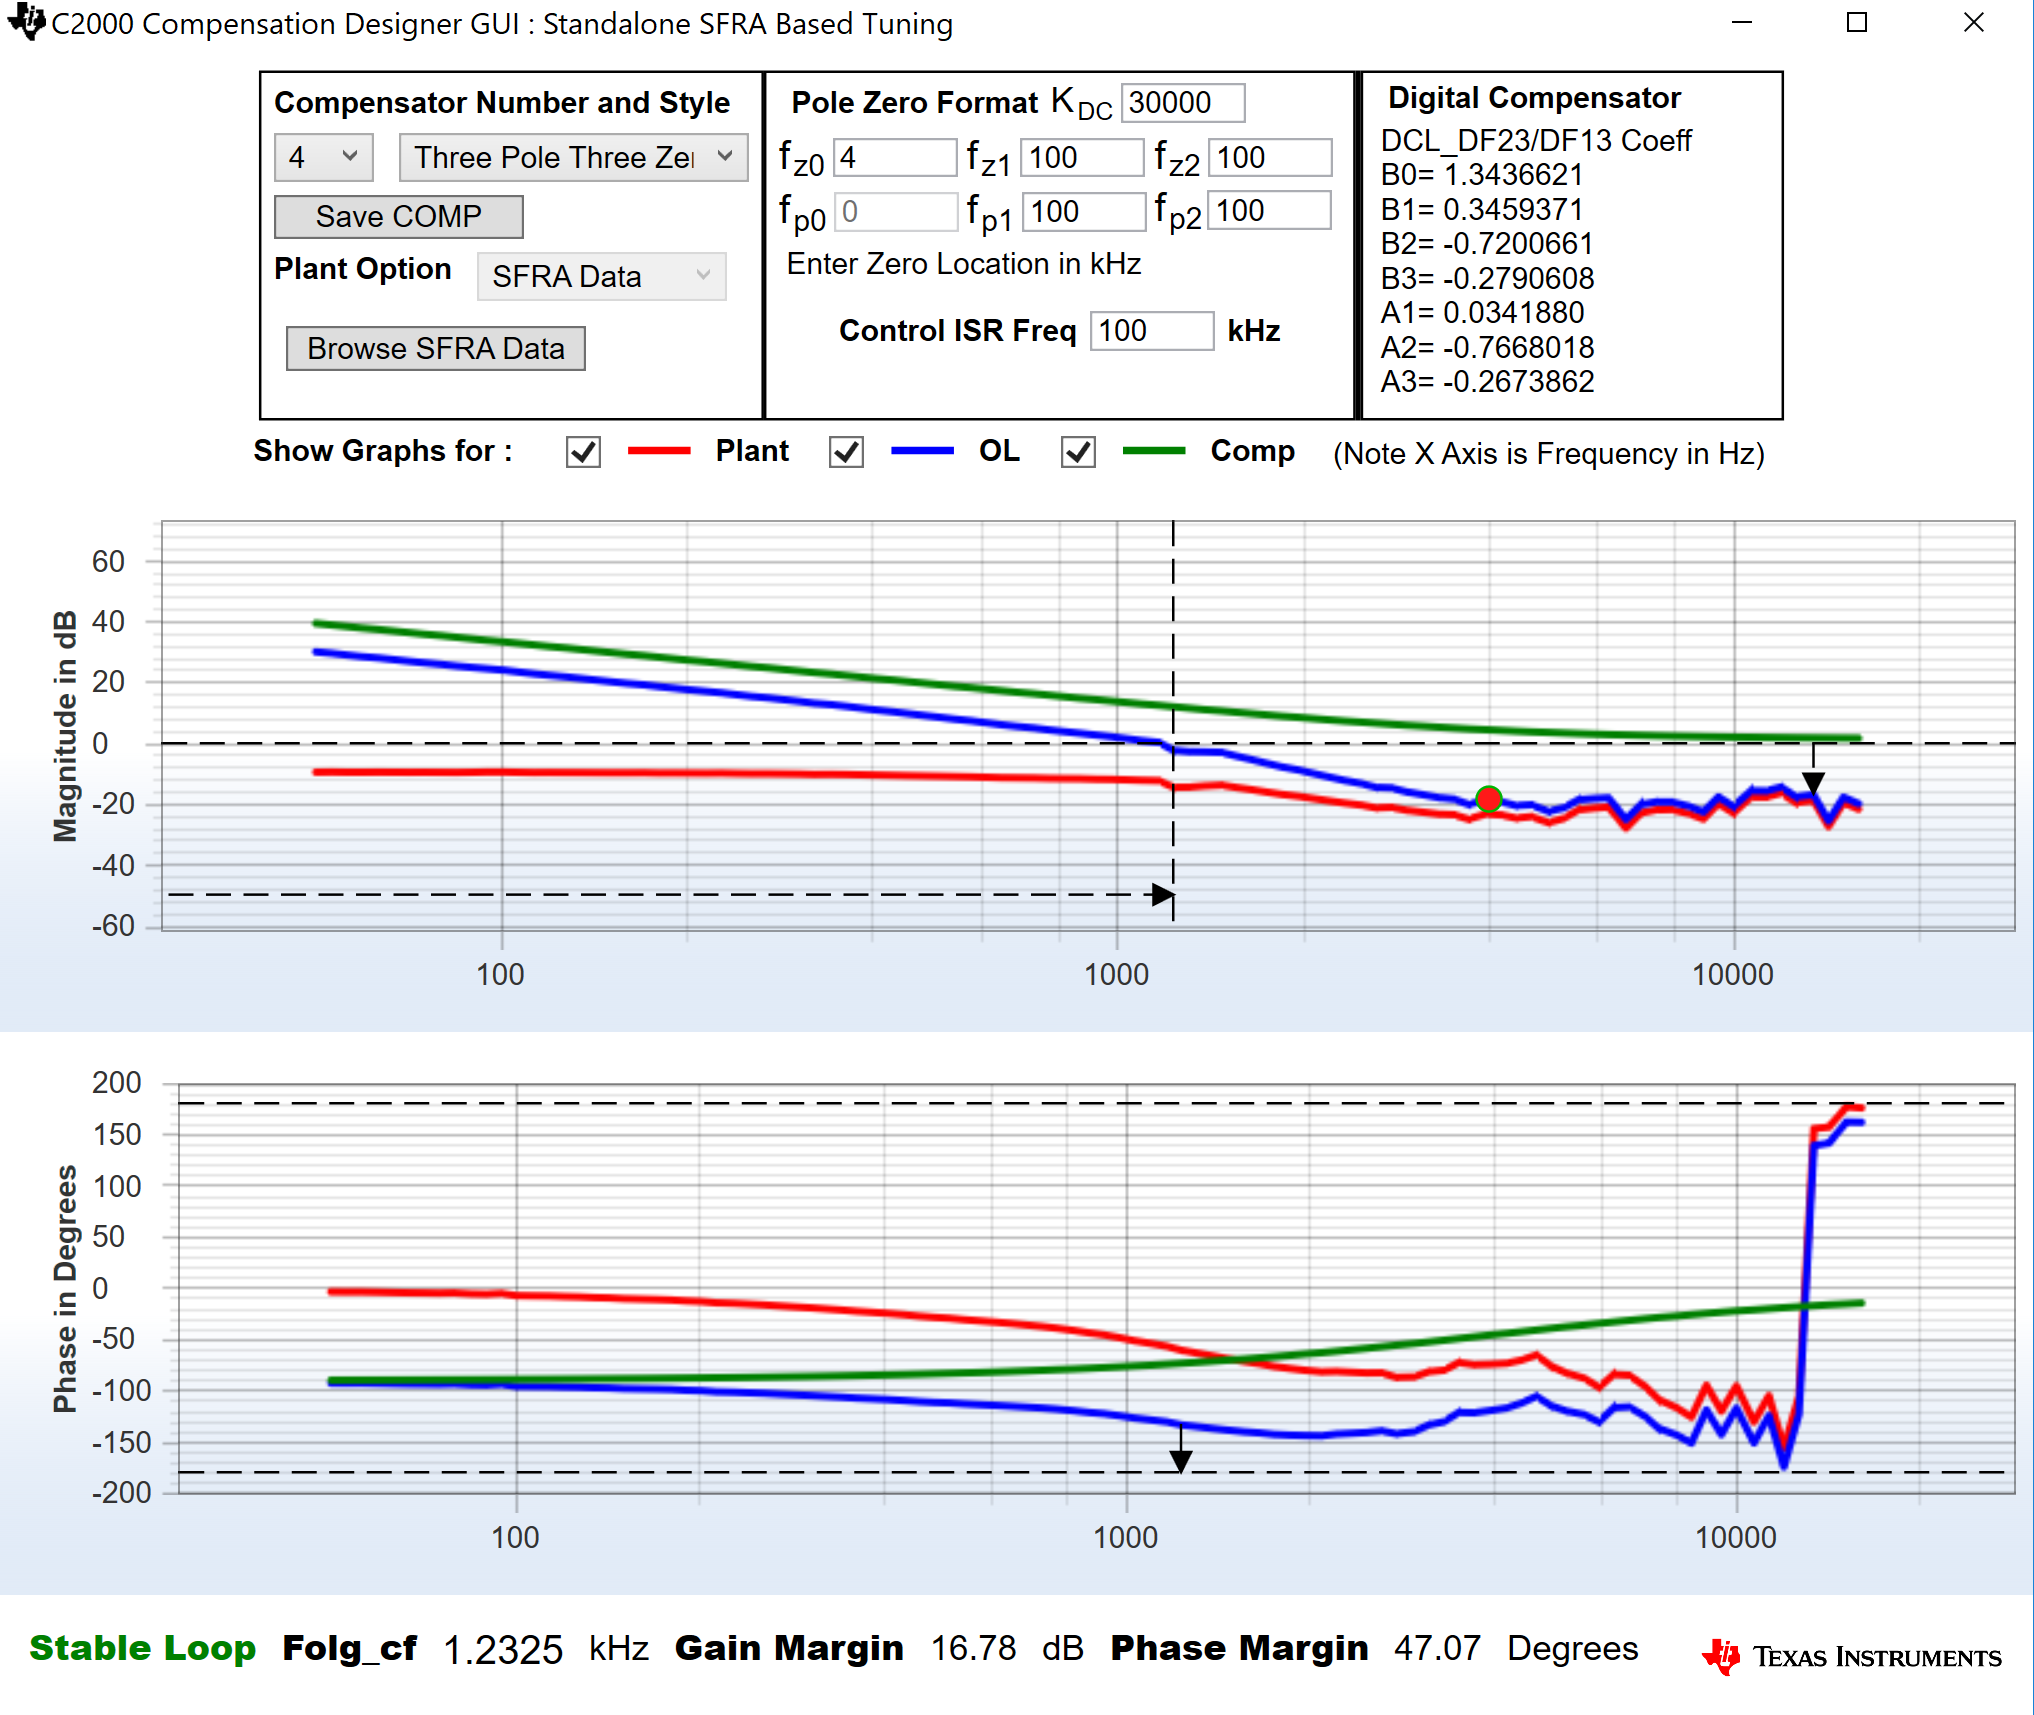Maximize the Compensation Designer window
This screenshot has height=1715, width=2034.
pos(1857,22)
